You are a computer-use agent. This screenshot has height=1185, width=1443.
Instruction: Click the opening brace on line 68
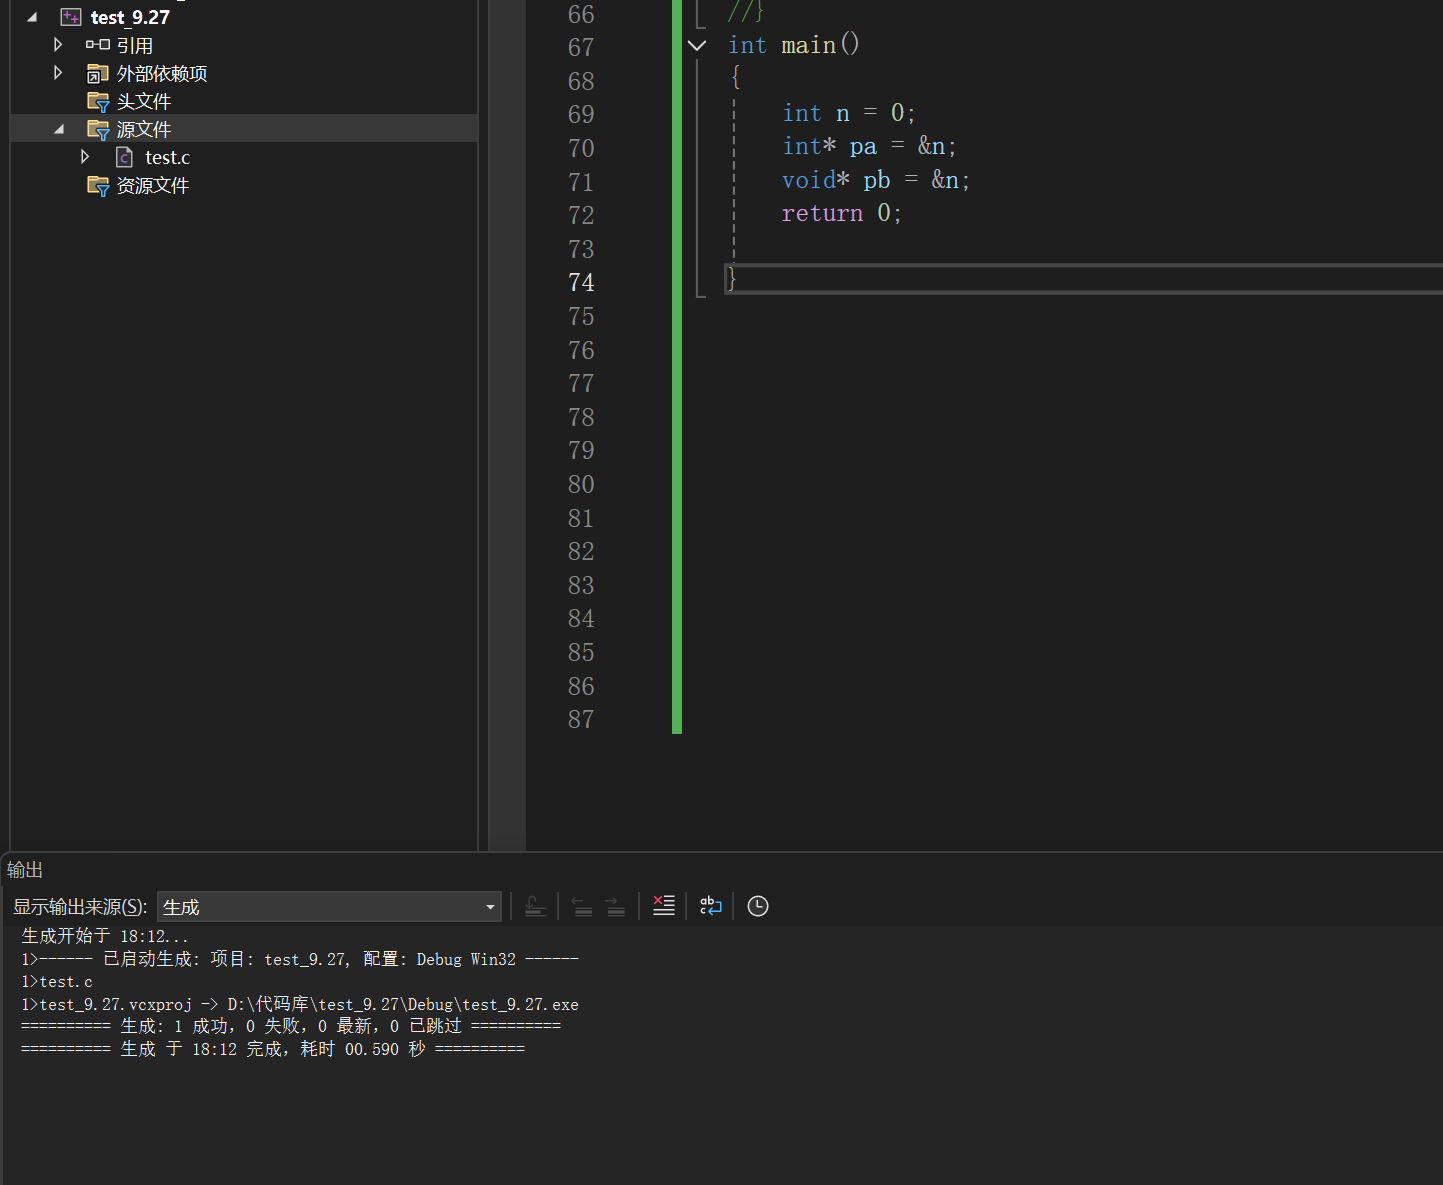pos(736,78)
